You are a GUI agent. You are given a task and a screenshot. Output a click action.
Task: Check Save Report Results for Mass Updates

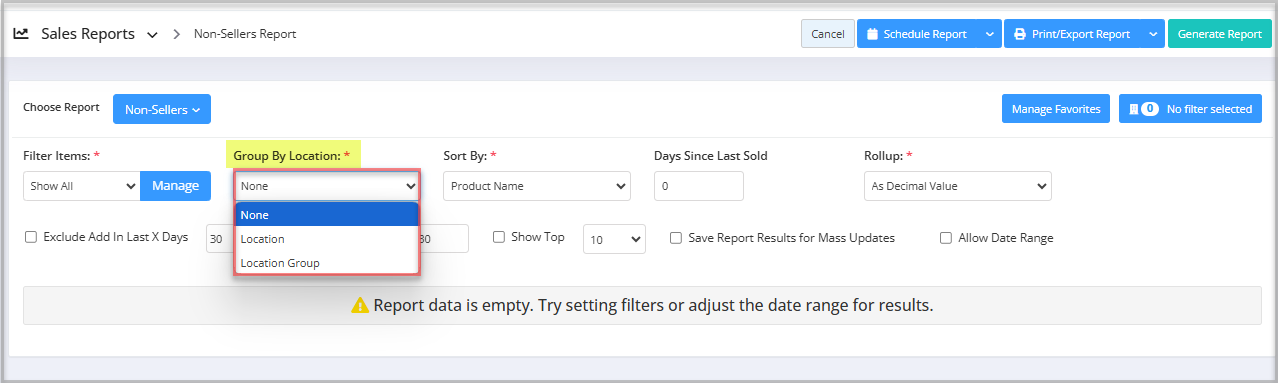pos(676,238)
